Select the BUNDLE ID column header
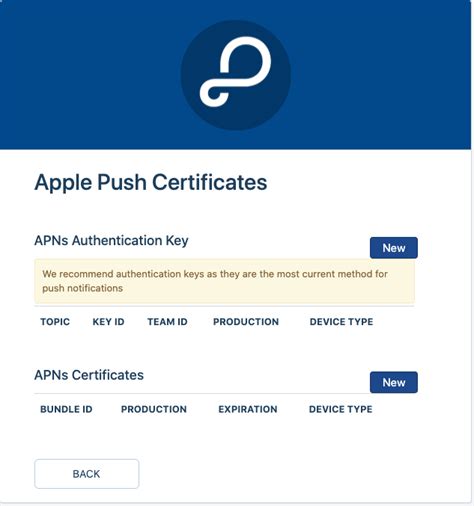This screenshot has height=506, width=474. [66, 409]
